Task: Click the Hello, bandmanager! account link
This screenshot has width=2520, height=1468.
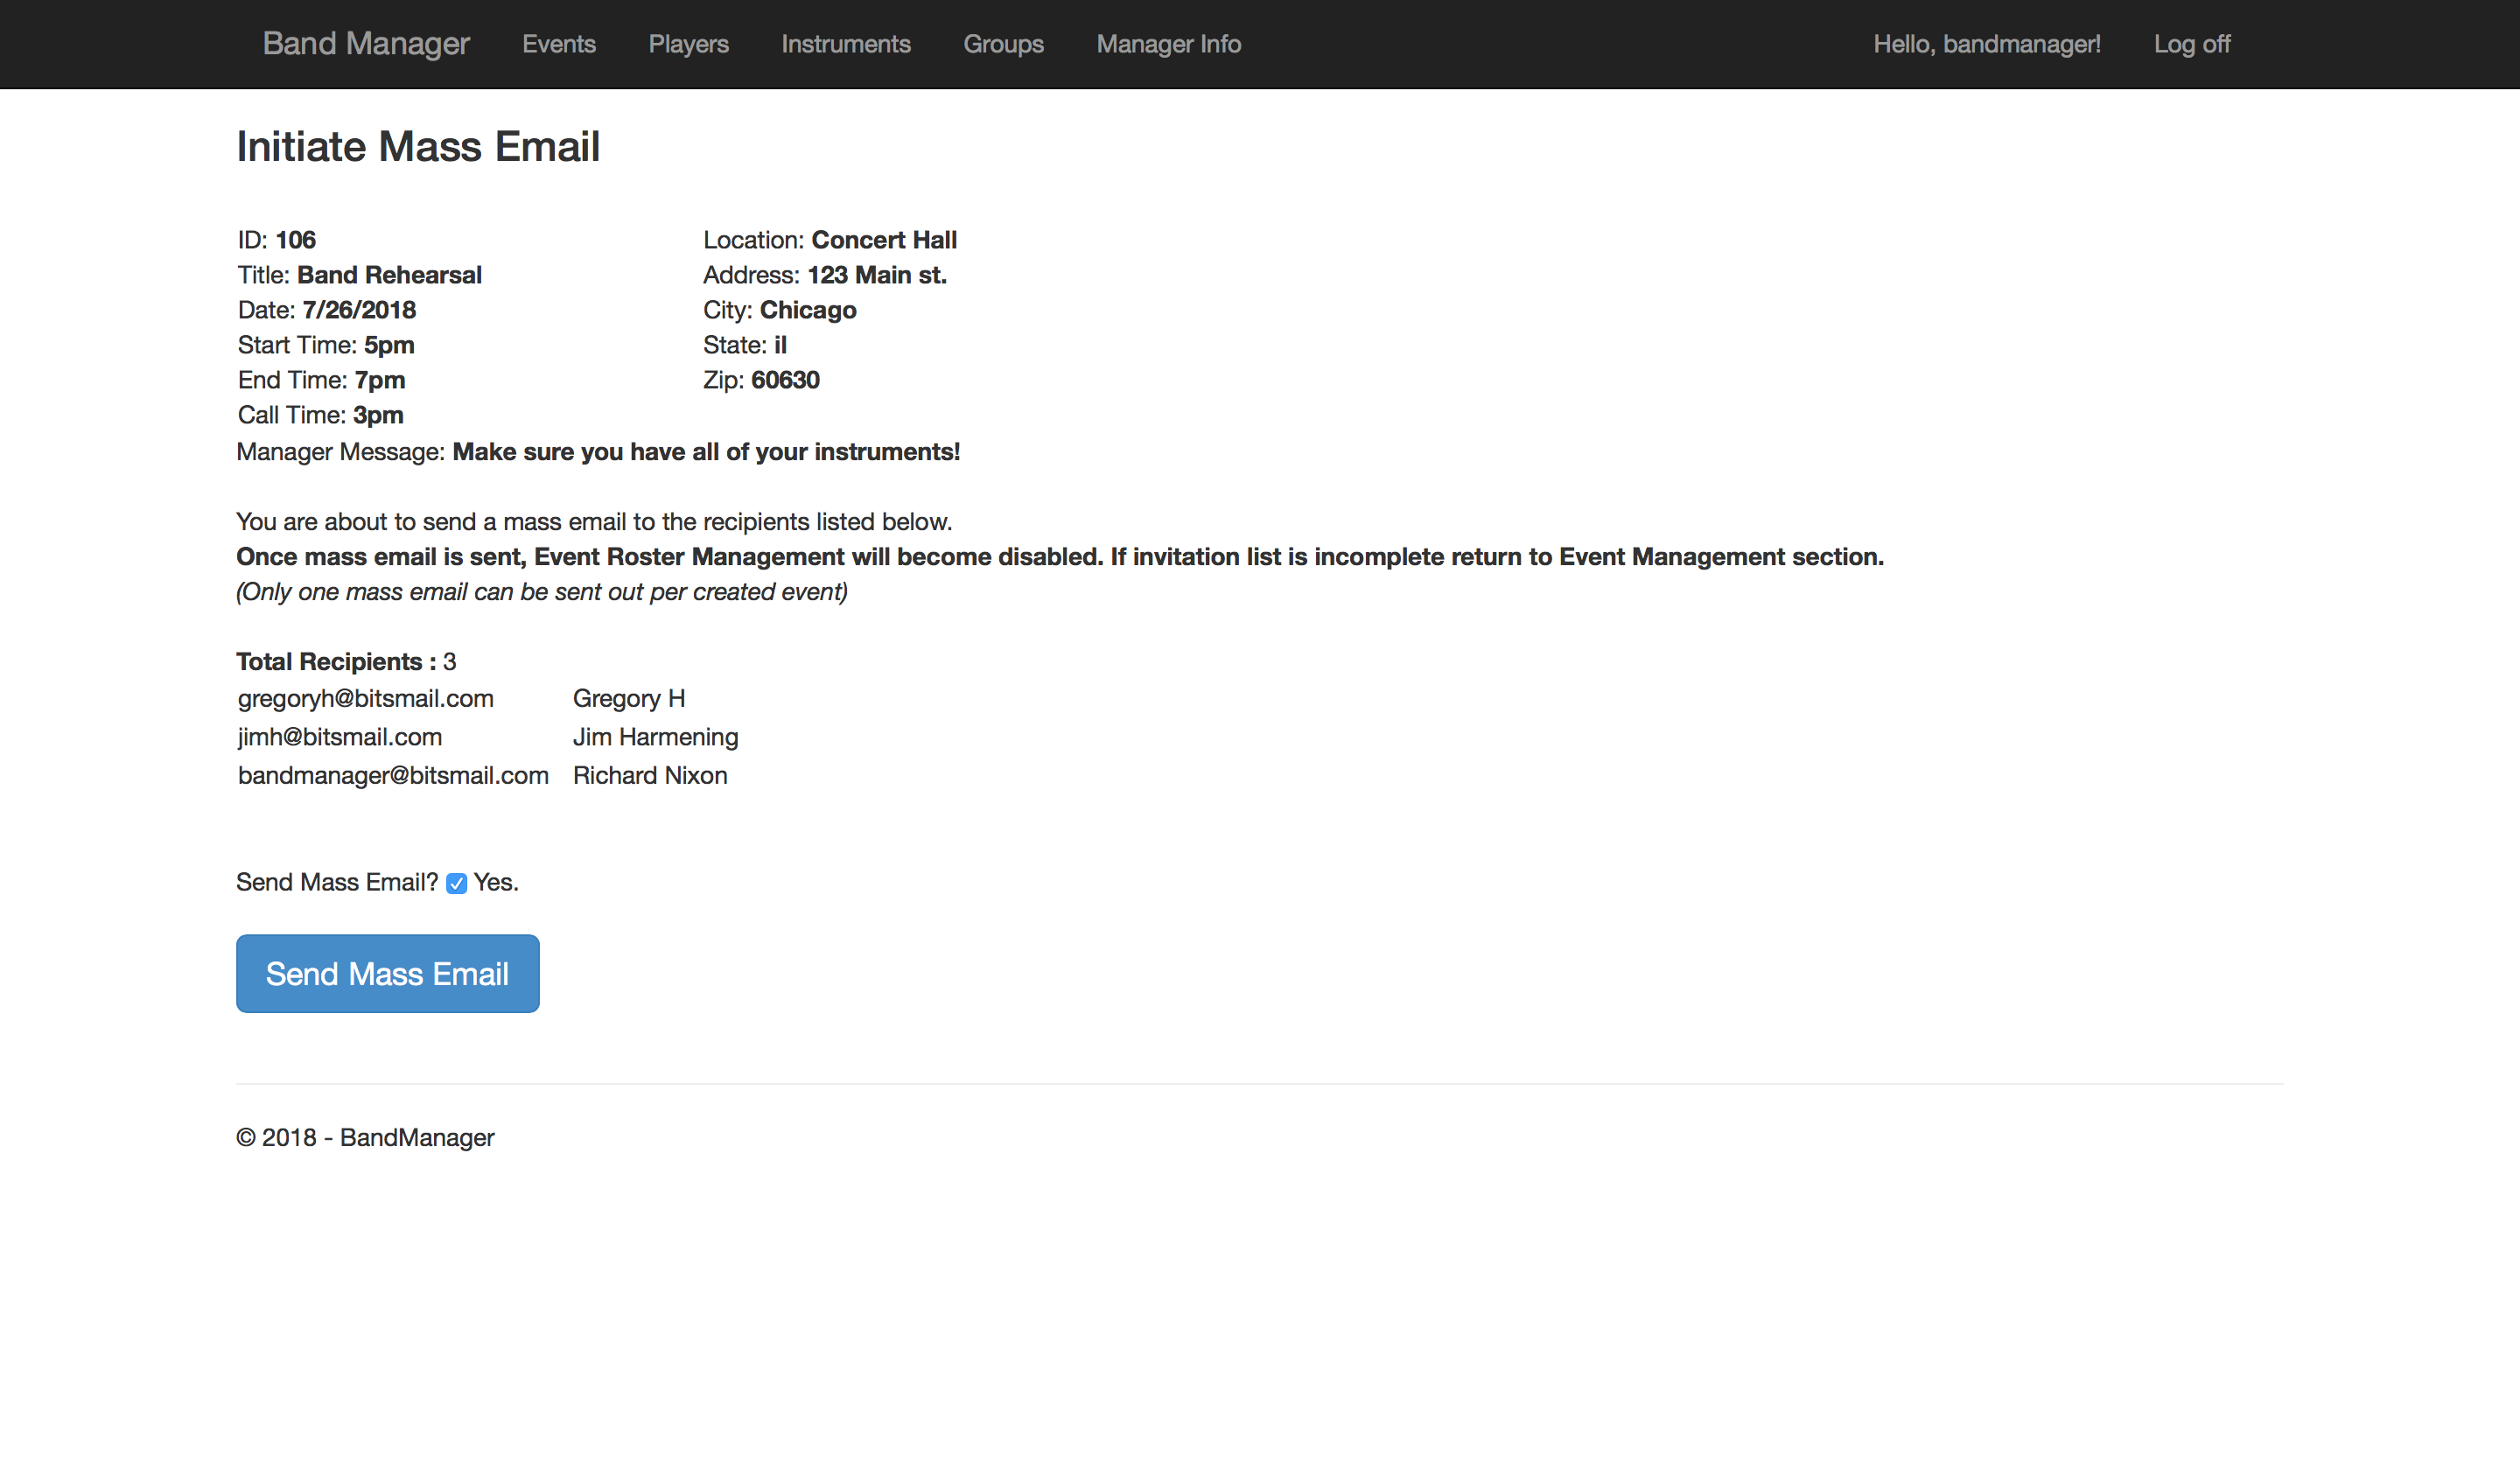Action: (x=1986, y=44)
